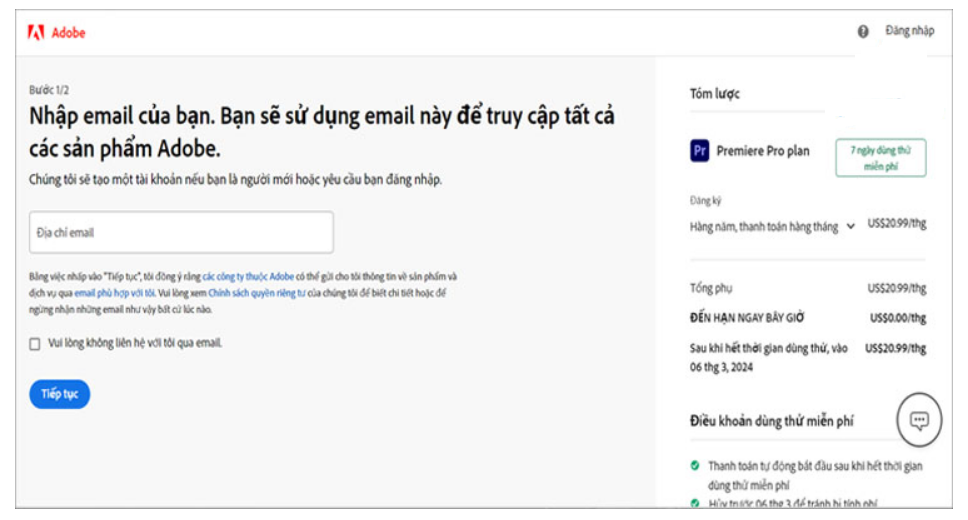Click the Đăng nhập sign-in link
The height and width of the screenshot is (520, 968).
[x=909, y=31]
